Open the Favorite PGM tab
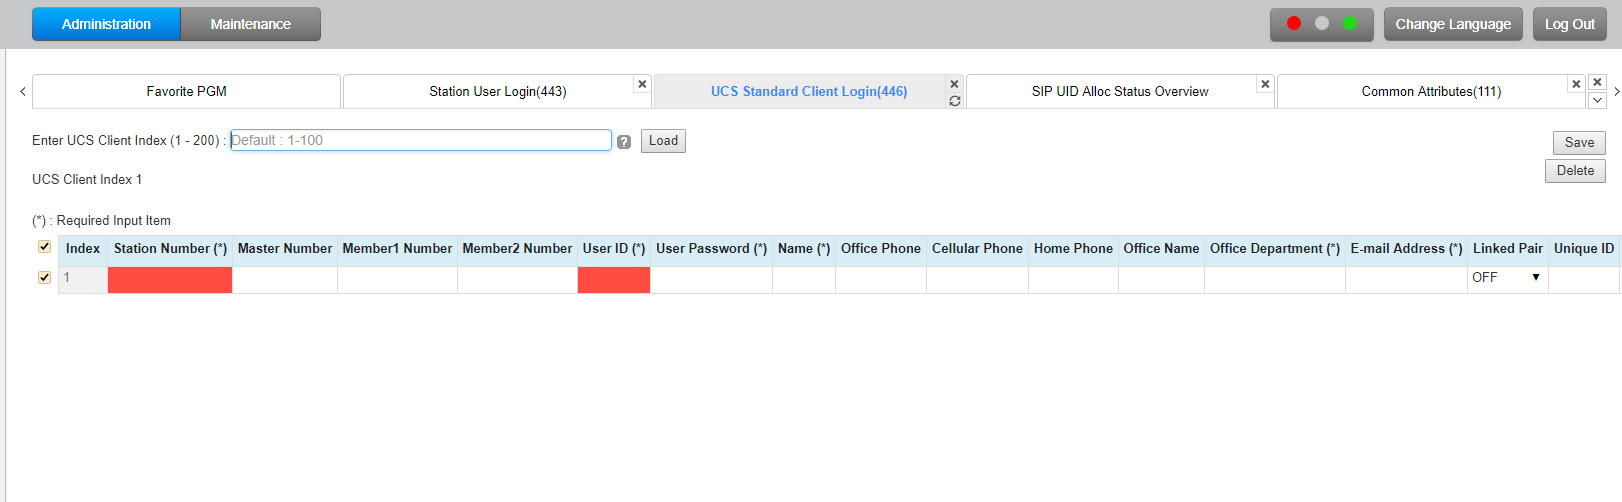Screen dimensions: 1622x502 pyautogui.click(x=186, y=91)
